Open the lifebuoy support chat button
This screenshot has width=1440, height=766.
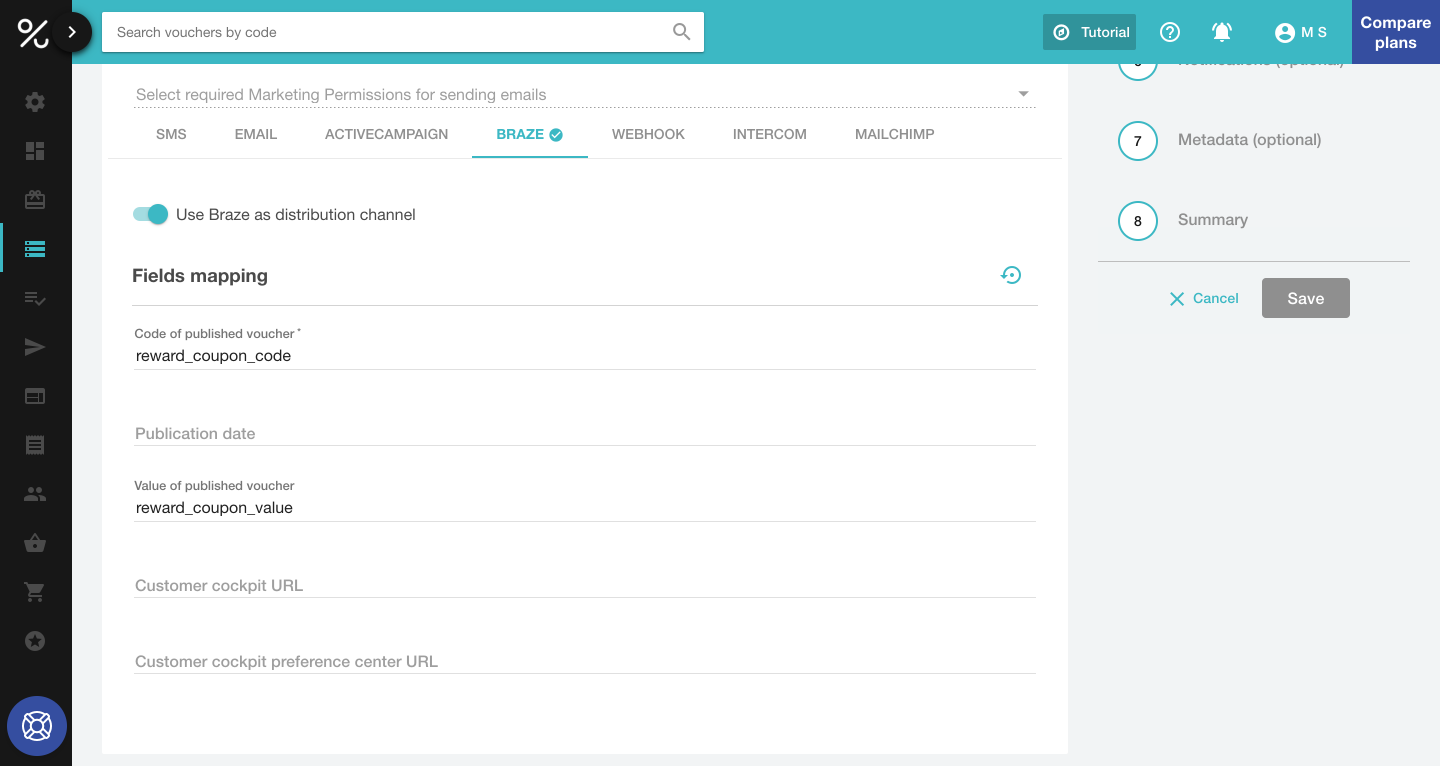[37, 725]
